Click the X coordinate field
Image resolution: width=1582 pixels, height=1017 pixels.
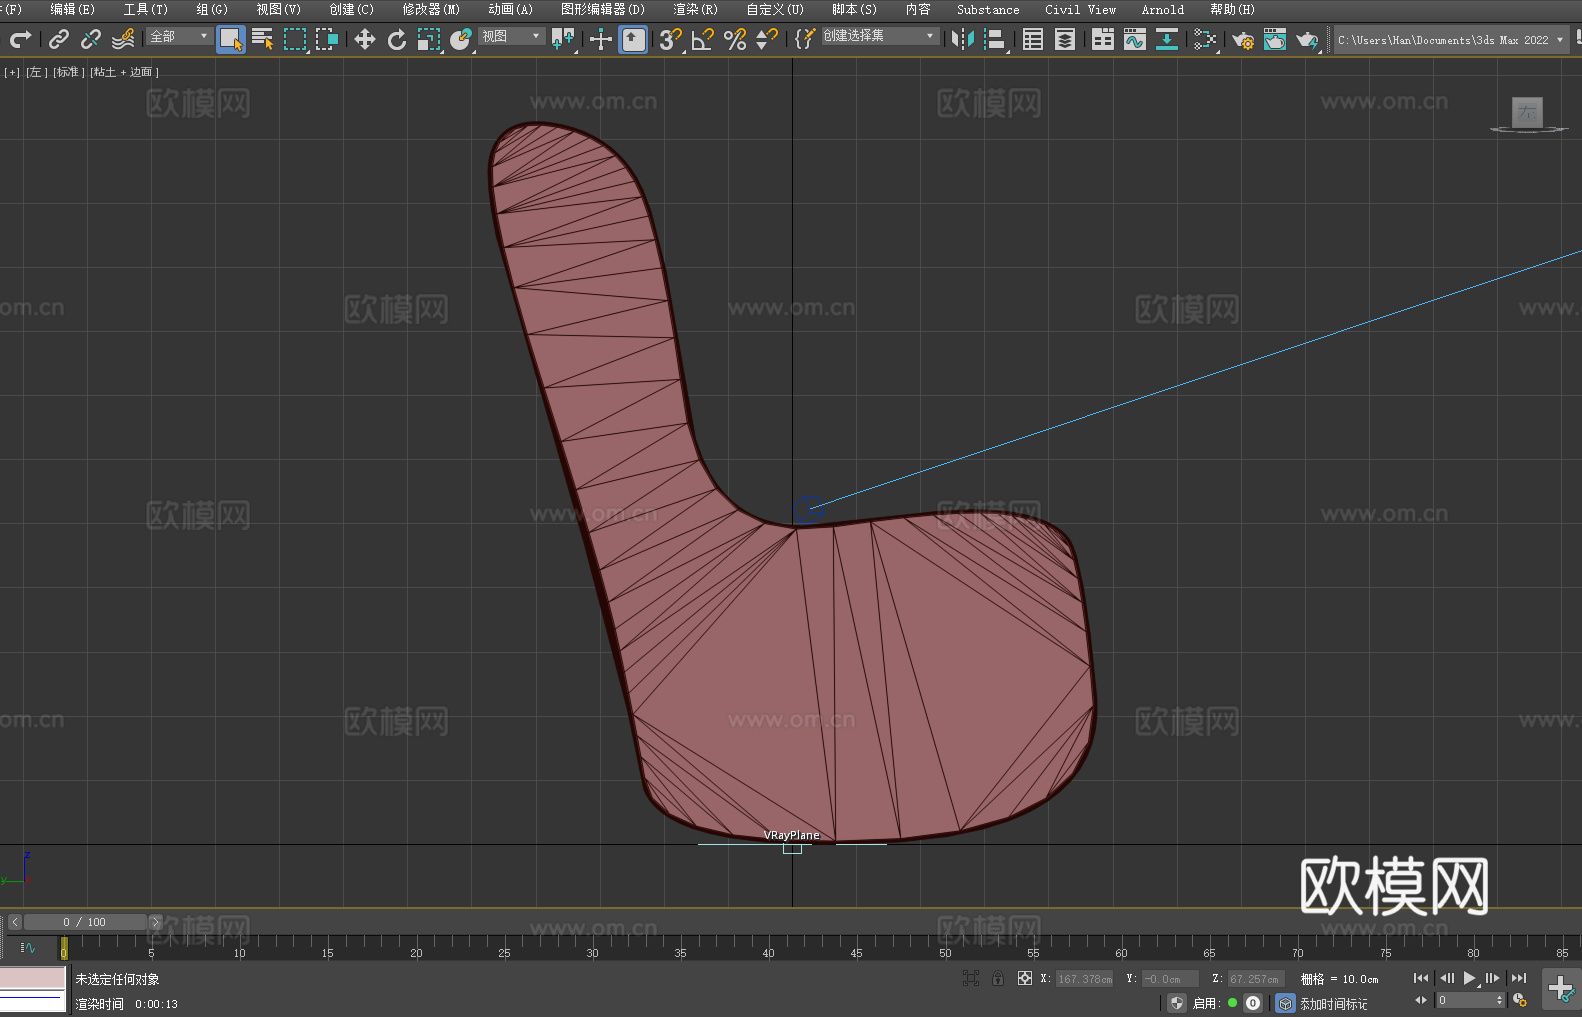1084,979
